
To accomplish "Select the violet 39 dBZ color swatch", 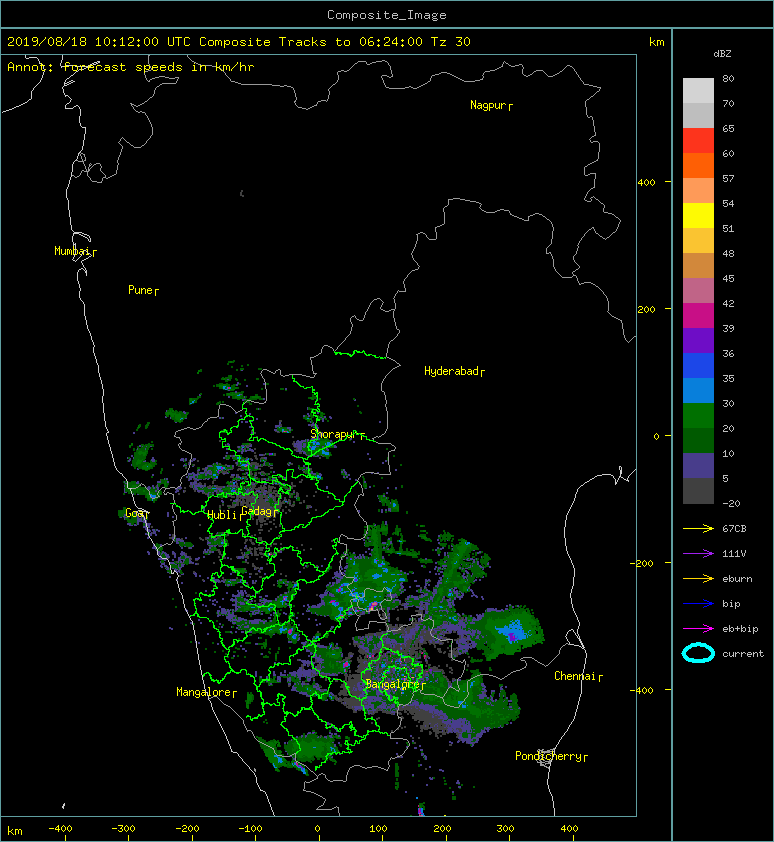I will tap(698, 340).
